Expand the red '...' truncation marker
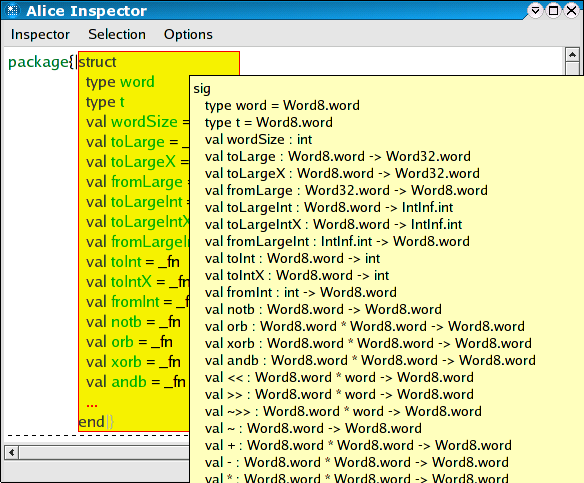Viewport: 584px width, 483px height. tap(92, 405)
